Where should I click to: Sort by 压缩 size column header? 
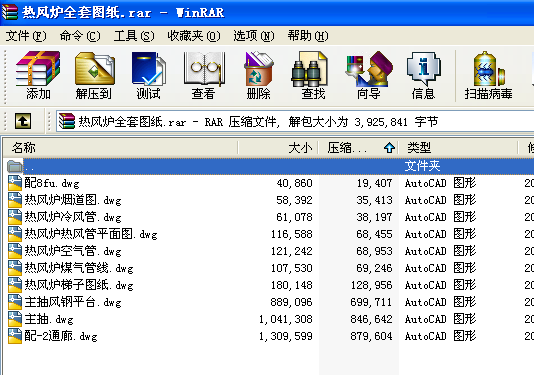point(358,148)
